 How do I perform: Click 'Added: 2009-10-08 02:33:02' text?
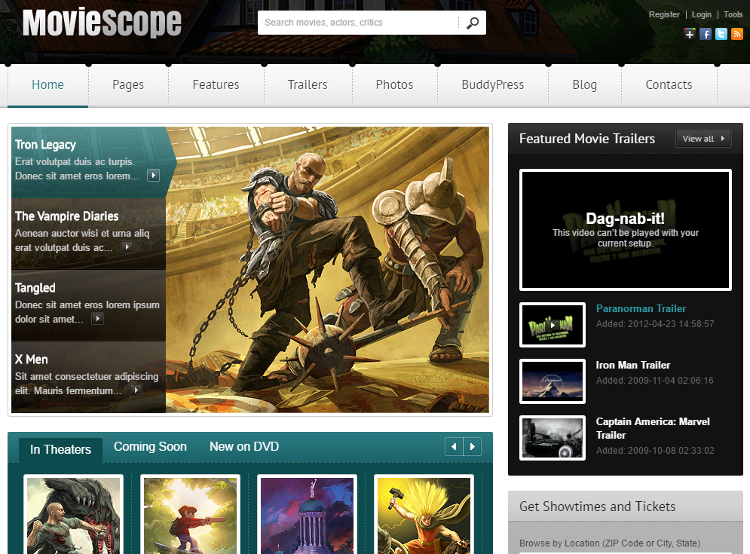(x=655, y=451)
